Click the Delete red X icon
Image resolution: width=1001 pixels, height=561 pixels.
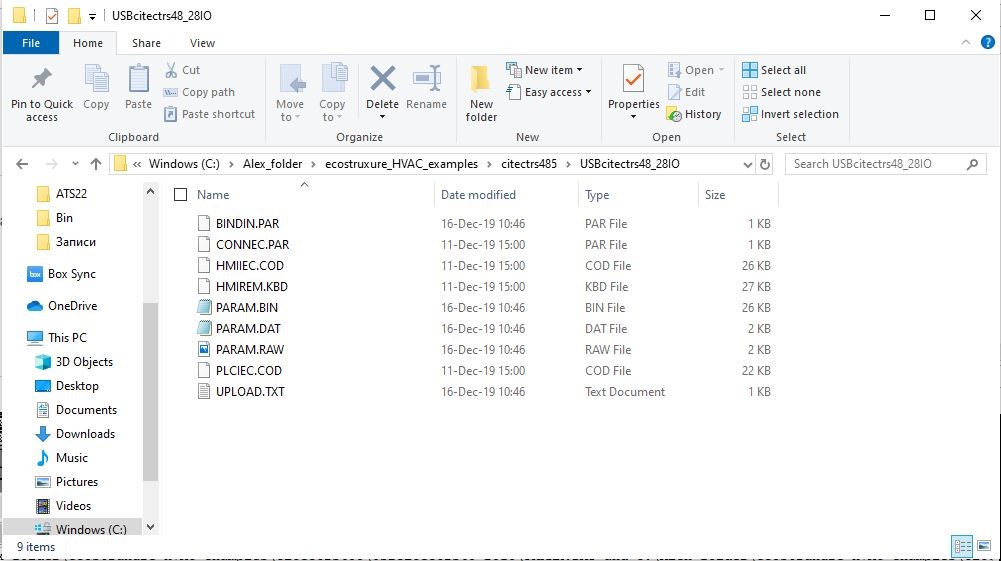tap(382, 79)
